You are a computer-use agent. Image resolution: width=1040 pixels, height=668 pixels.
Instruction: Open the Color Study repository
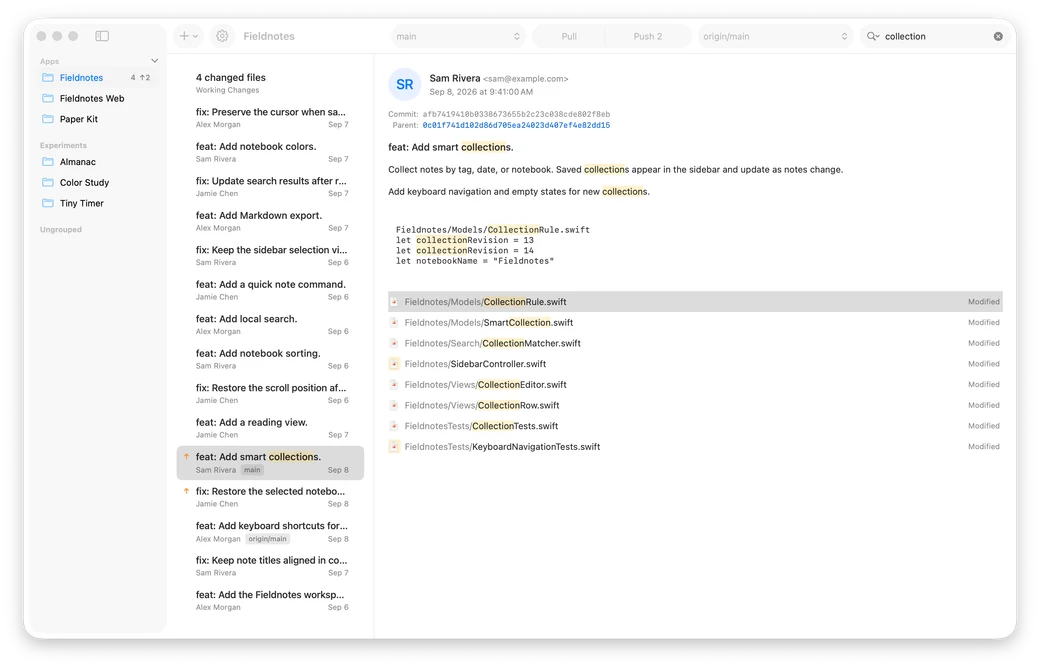click(x=99, y=182)
